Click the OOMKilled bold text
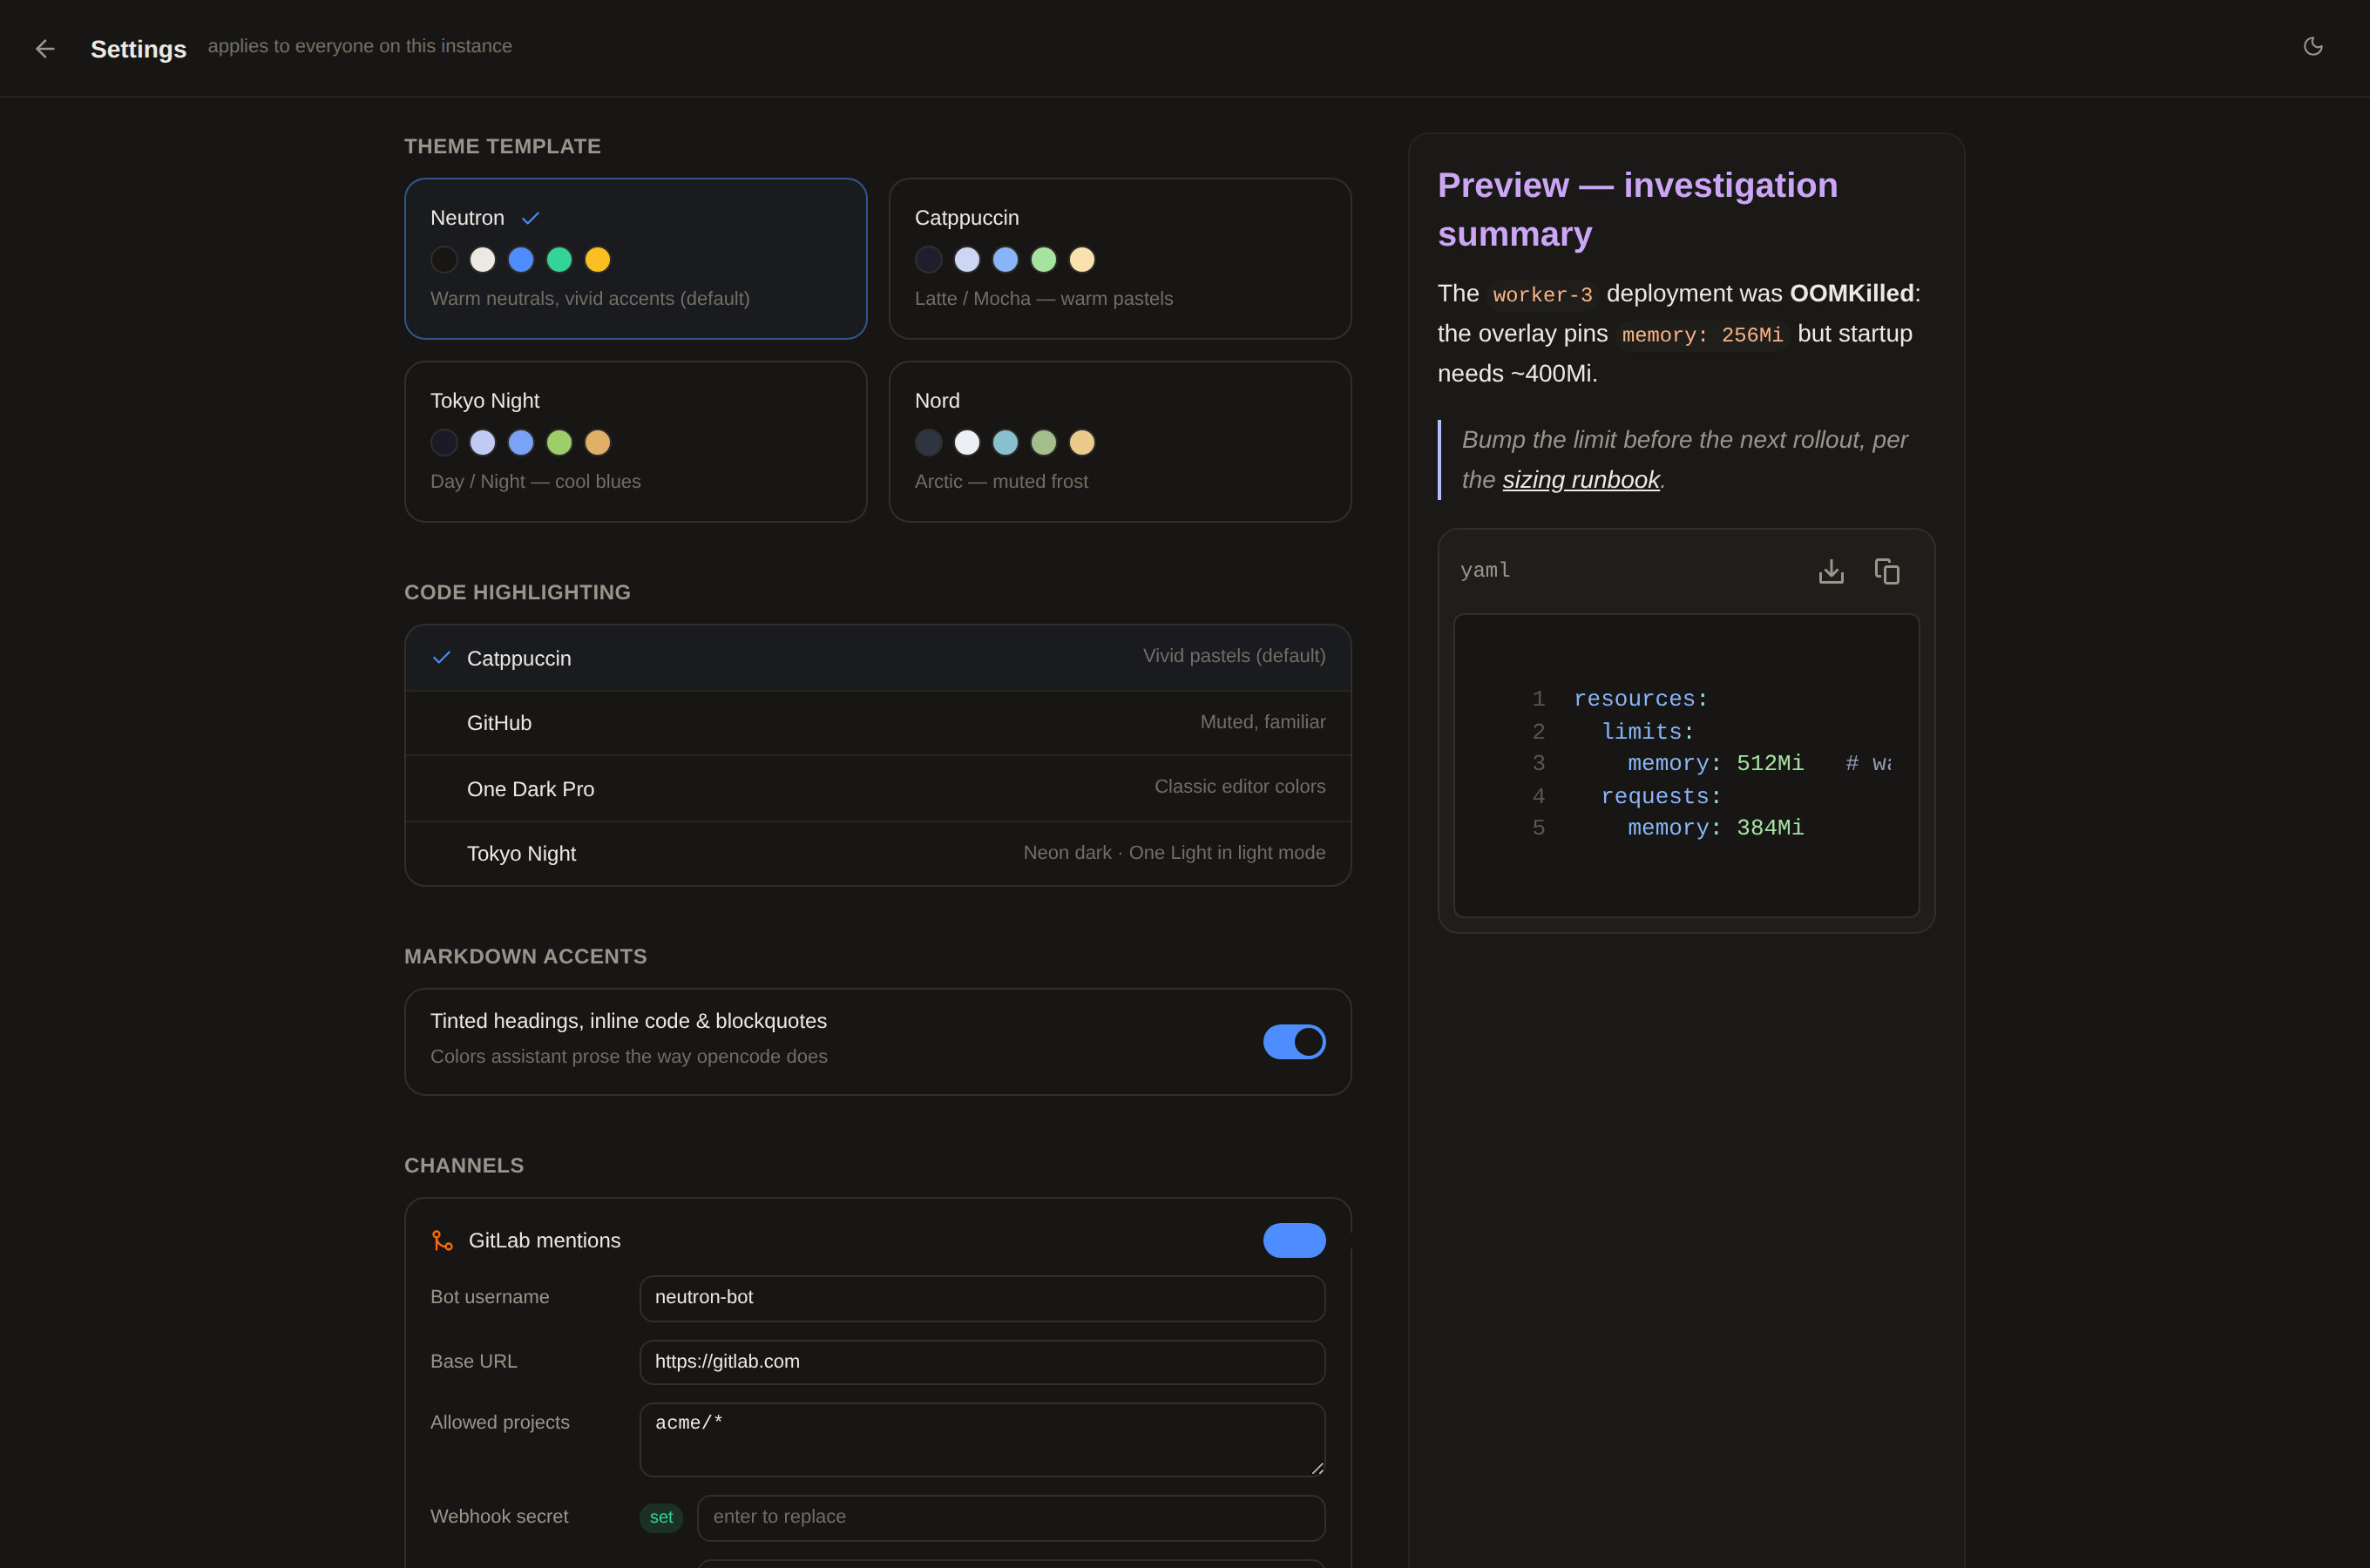2370x1568 pixels. pos(1852,293)
